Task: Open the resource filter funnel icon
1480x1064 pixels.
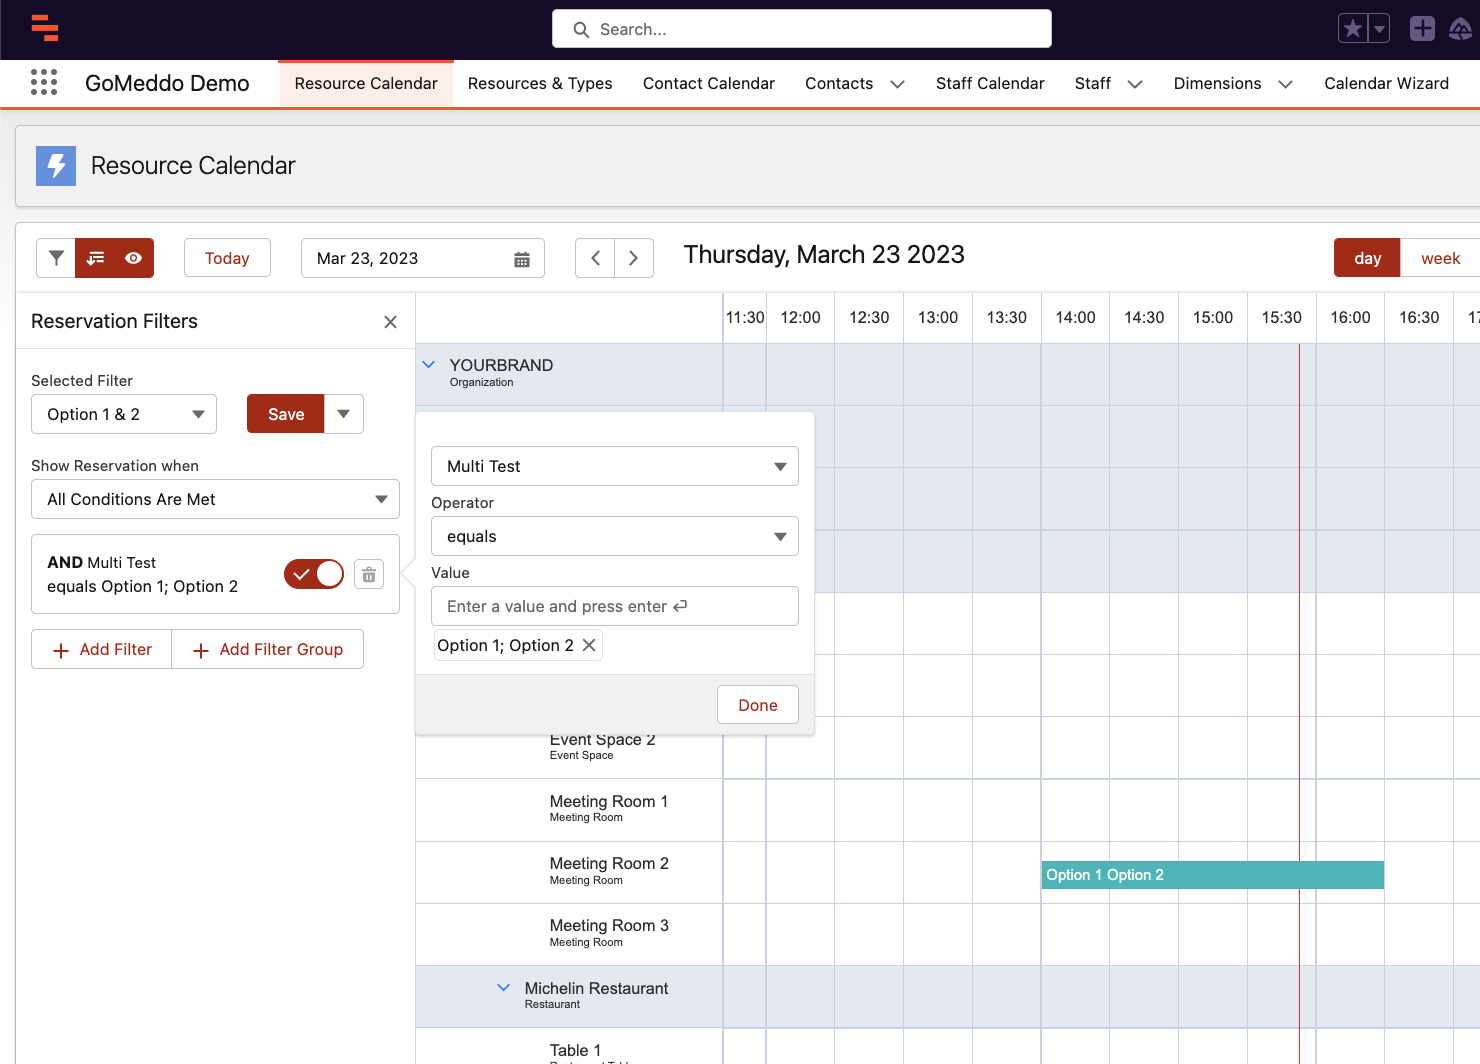Action: (56, 258)
